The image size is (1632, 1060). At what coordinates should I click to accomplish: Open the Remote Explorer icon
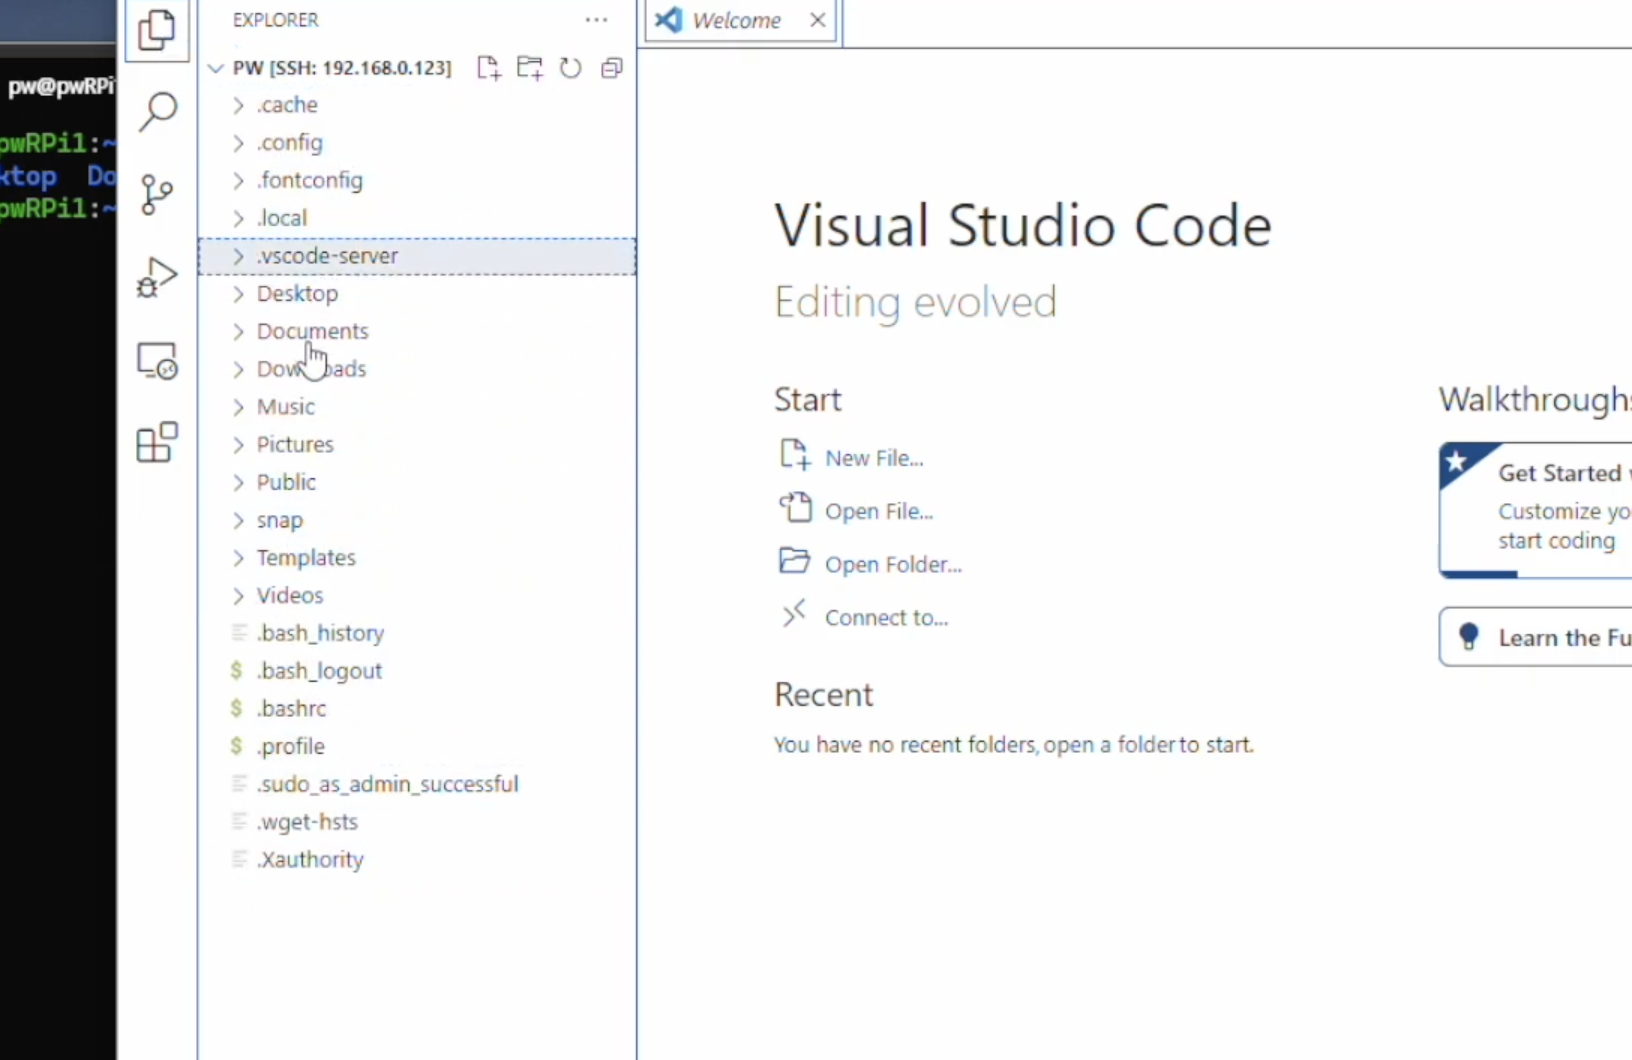pos(157,360)
